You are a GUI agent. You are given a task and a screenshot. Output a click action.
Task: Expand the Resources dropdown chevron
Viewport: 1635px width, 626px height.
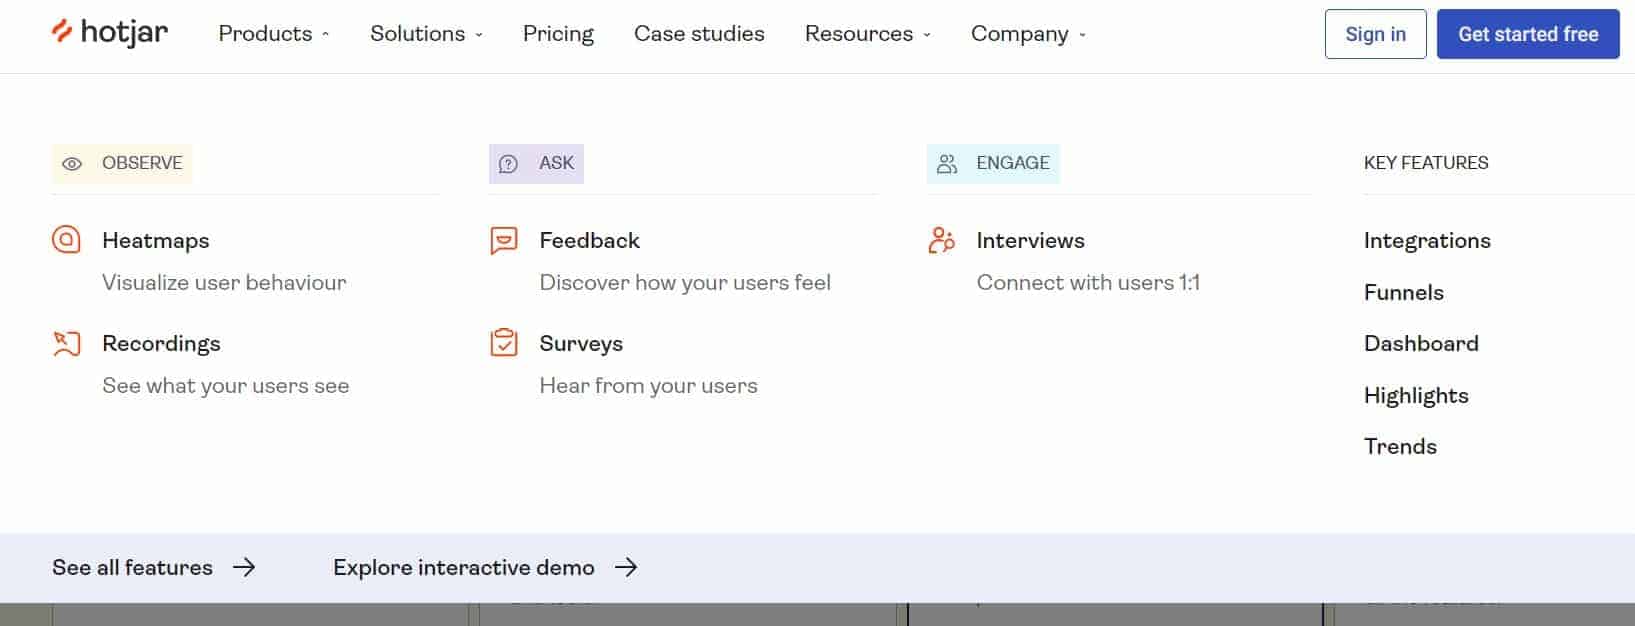pyautogui.click(x=926, y=35)
